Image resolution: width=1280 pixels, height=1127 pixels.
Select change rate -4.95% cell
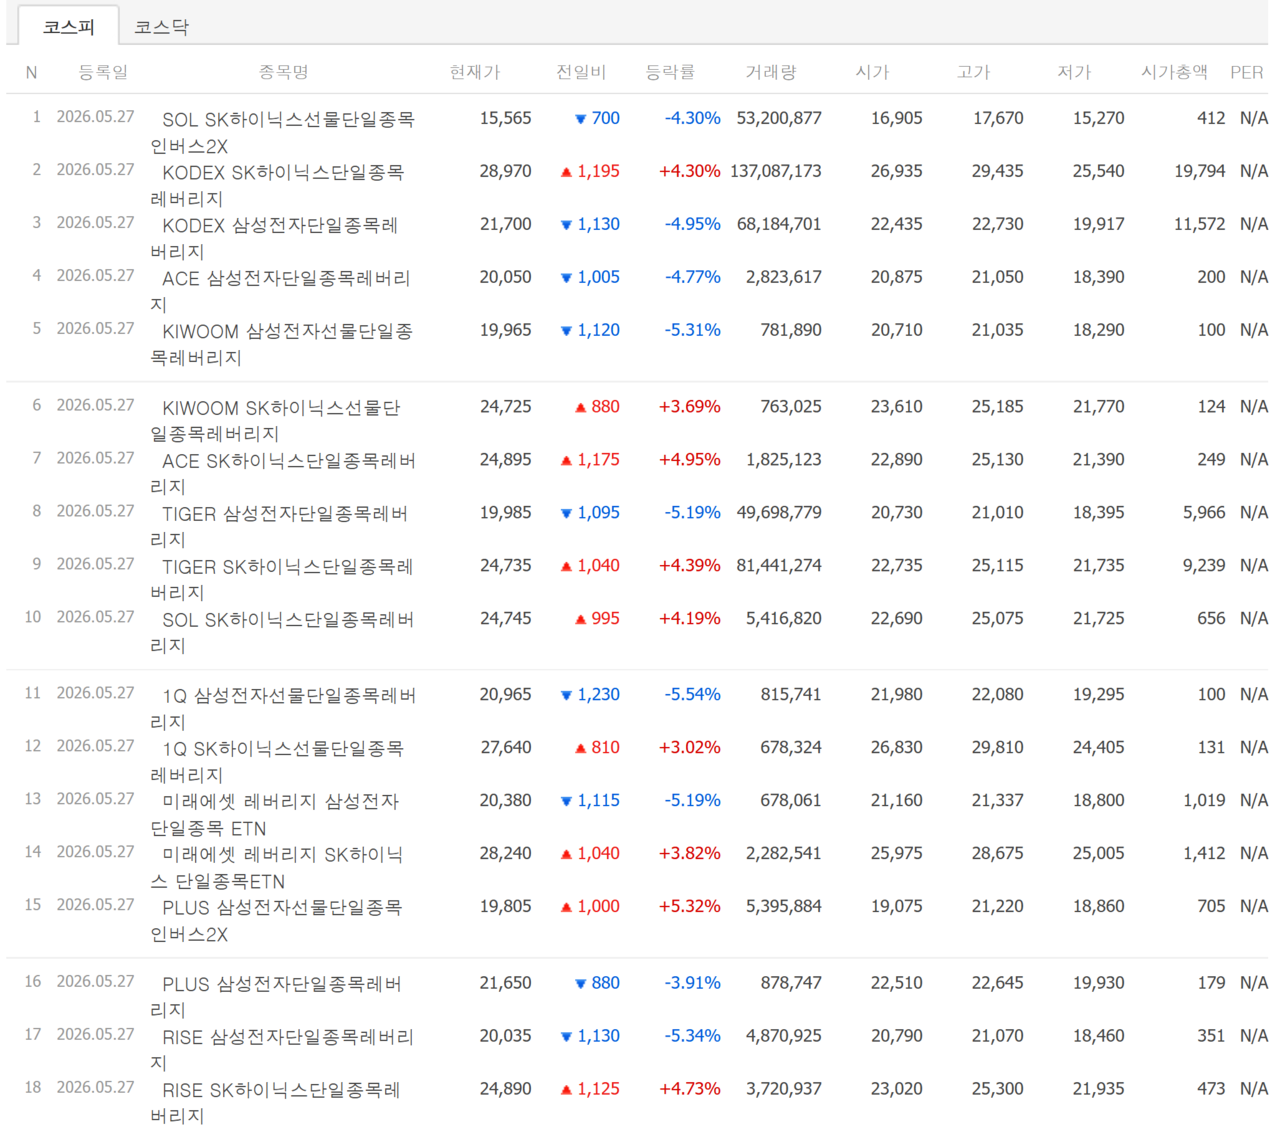click(693, 224)
